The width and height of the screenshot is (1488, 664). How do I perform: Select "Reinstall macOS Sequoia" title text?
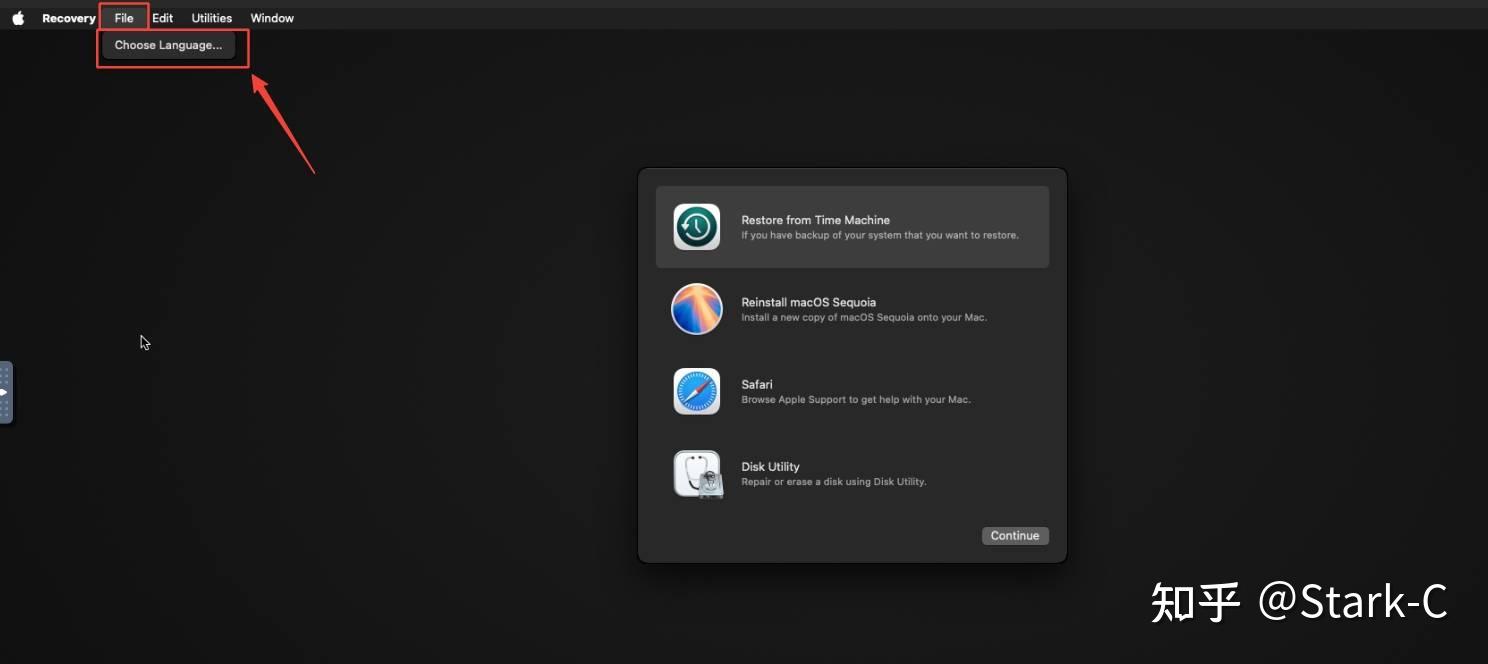[808, 302]
